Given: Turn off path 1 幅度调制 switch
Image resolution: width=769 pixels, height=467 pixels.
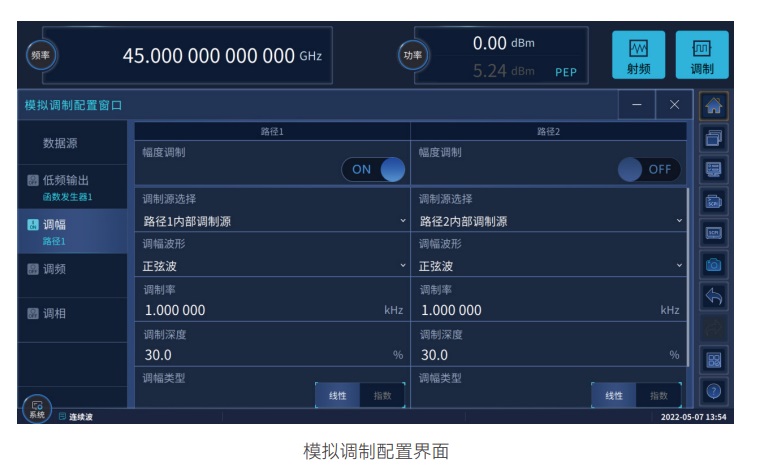Looking at the screenshot, I should tap(374, 169).
